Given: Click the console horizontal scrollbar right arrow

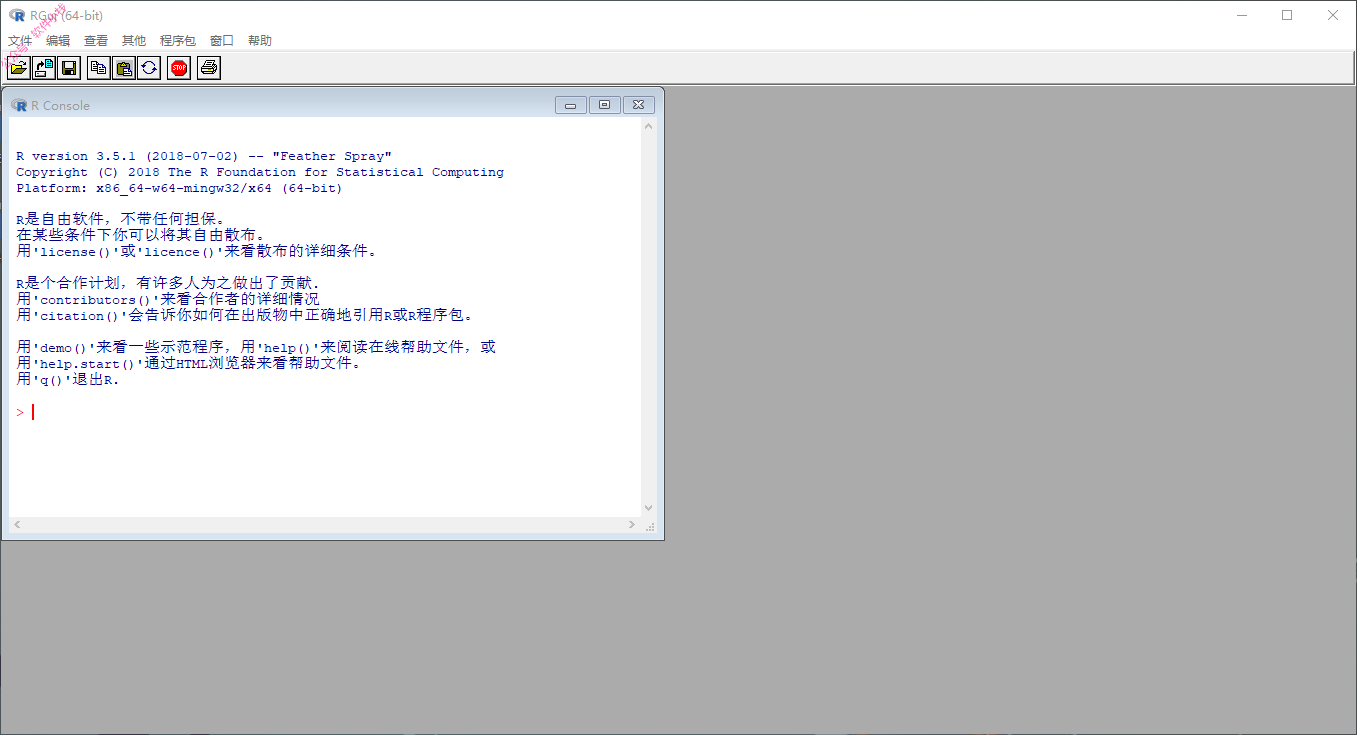Looking at the screenshot, I should click(x=632, y=525).
